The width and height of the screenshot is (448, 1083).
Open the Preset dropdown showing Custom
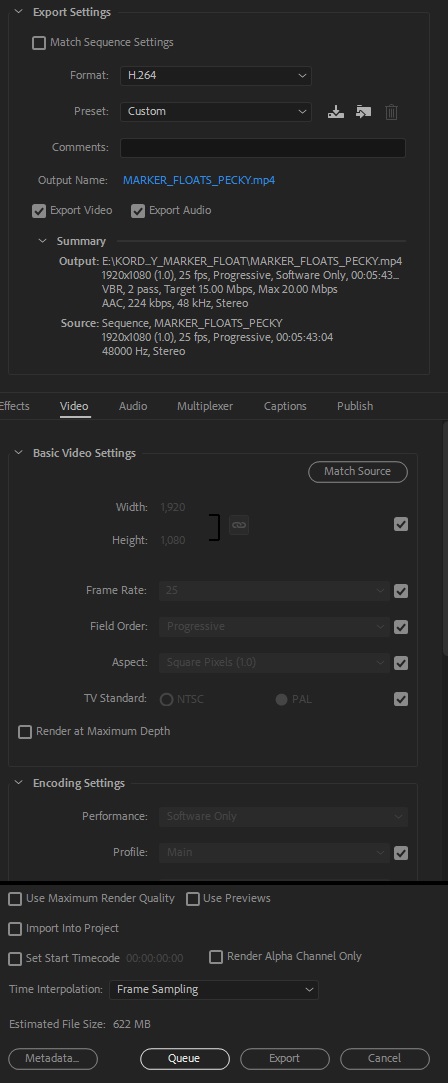click(x=215, y=111)
